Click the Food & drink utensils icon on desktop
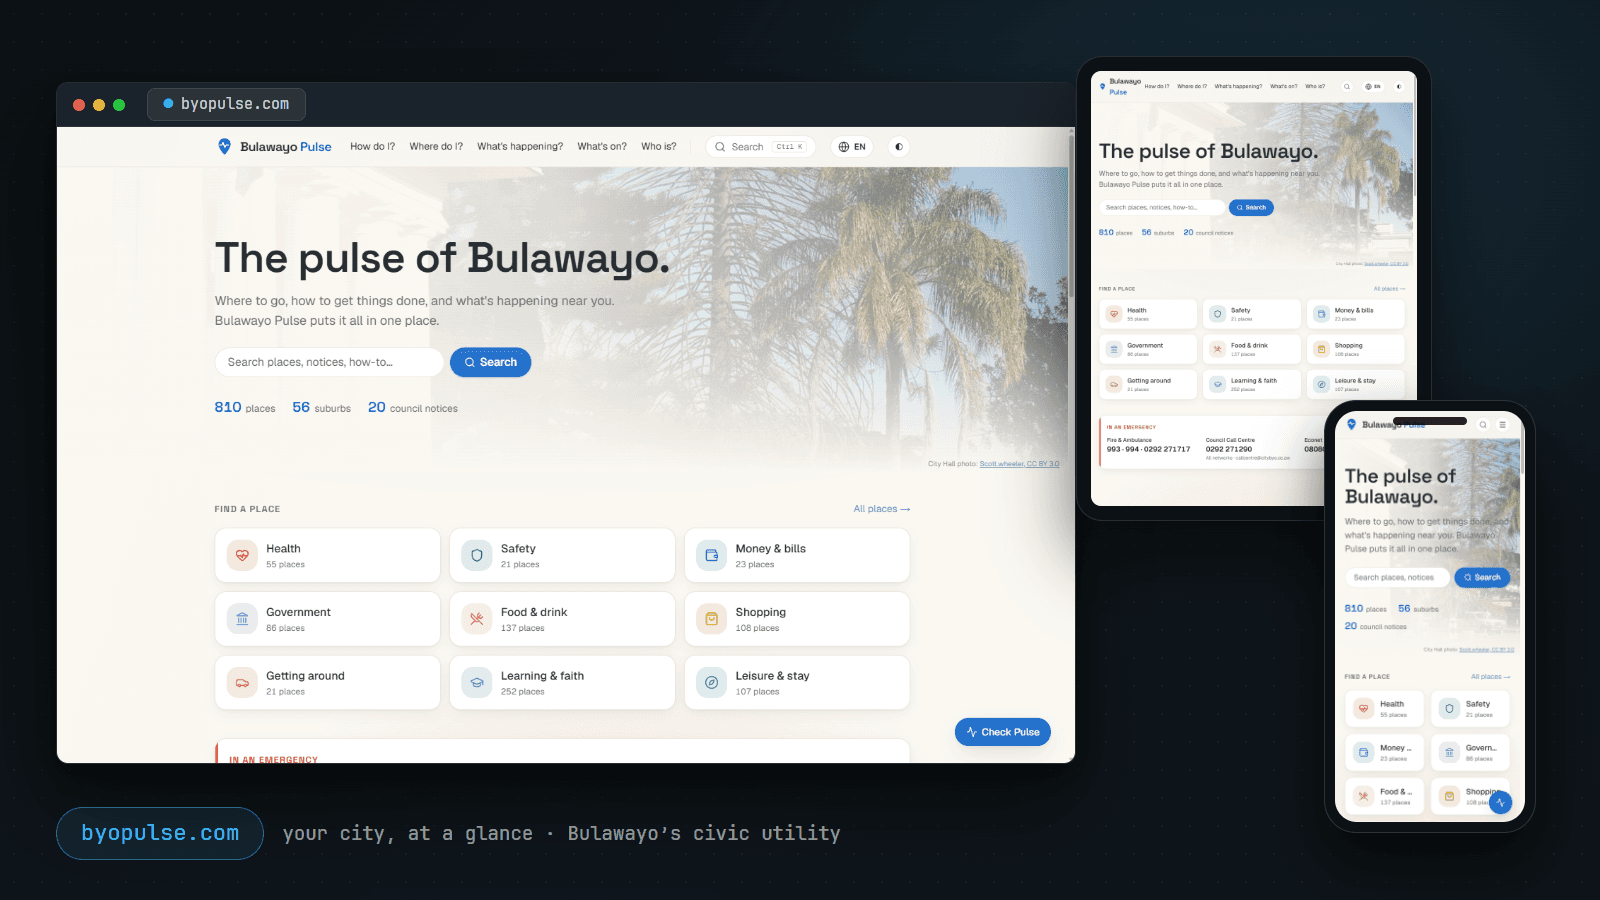The width and height of the screenshot is (1600, 900). coord(477,619)
